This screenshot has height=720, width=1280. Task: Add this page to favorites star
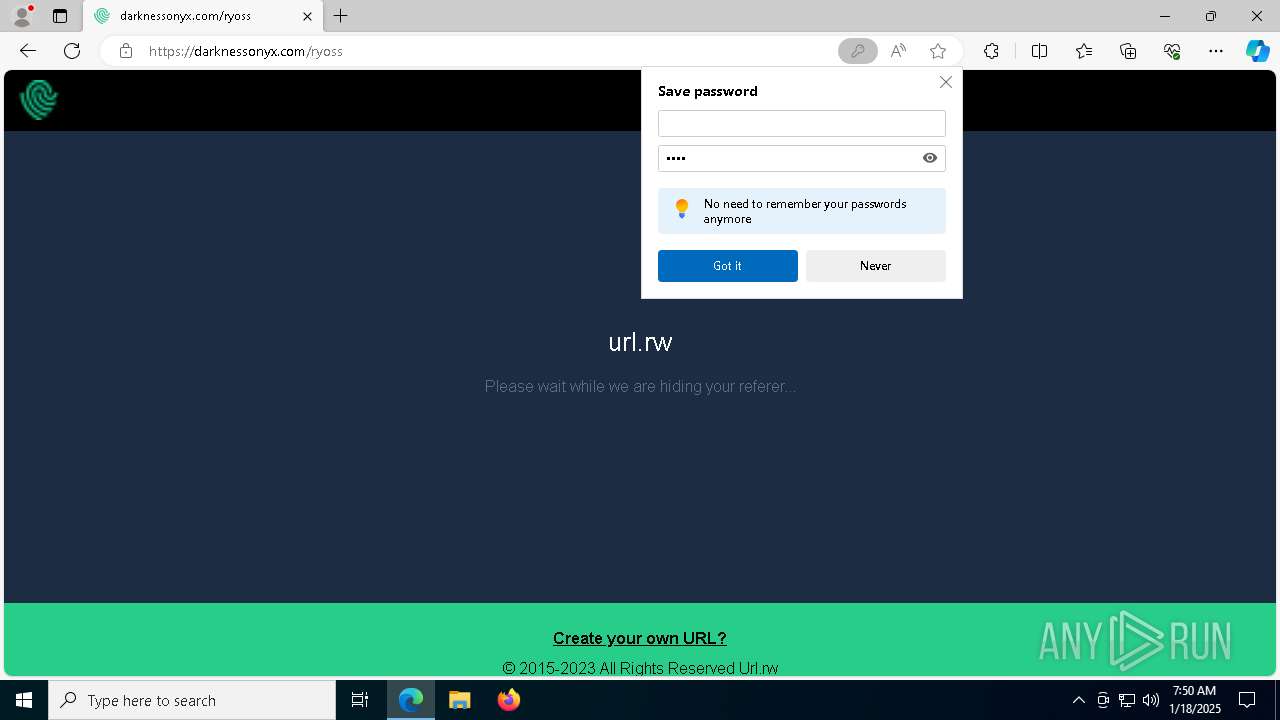click(x=938, y=51)
